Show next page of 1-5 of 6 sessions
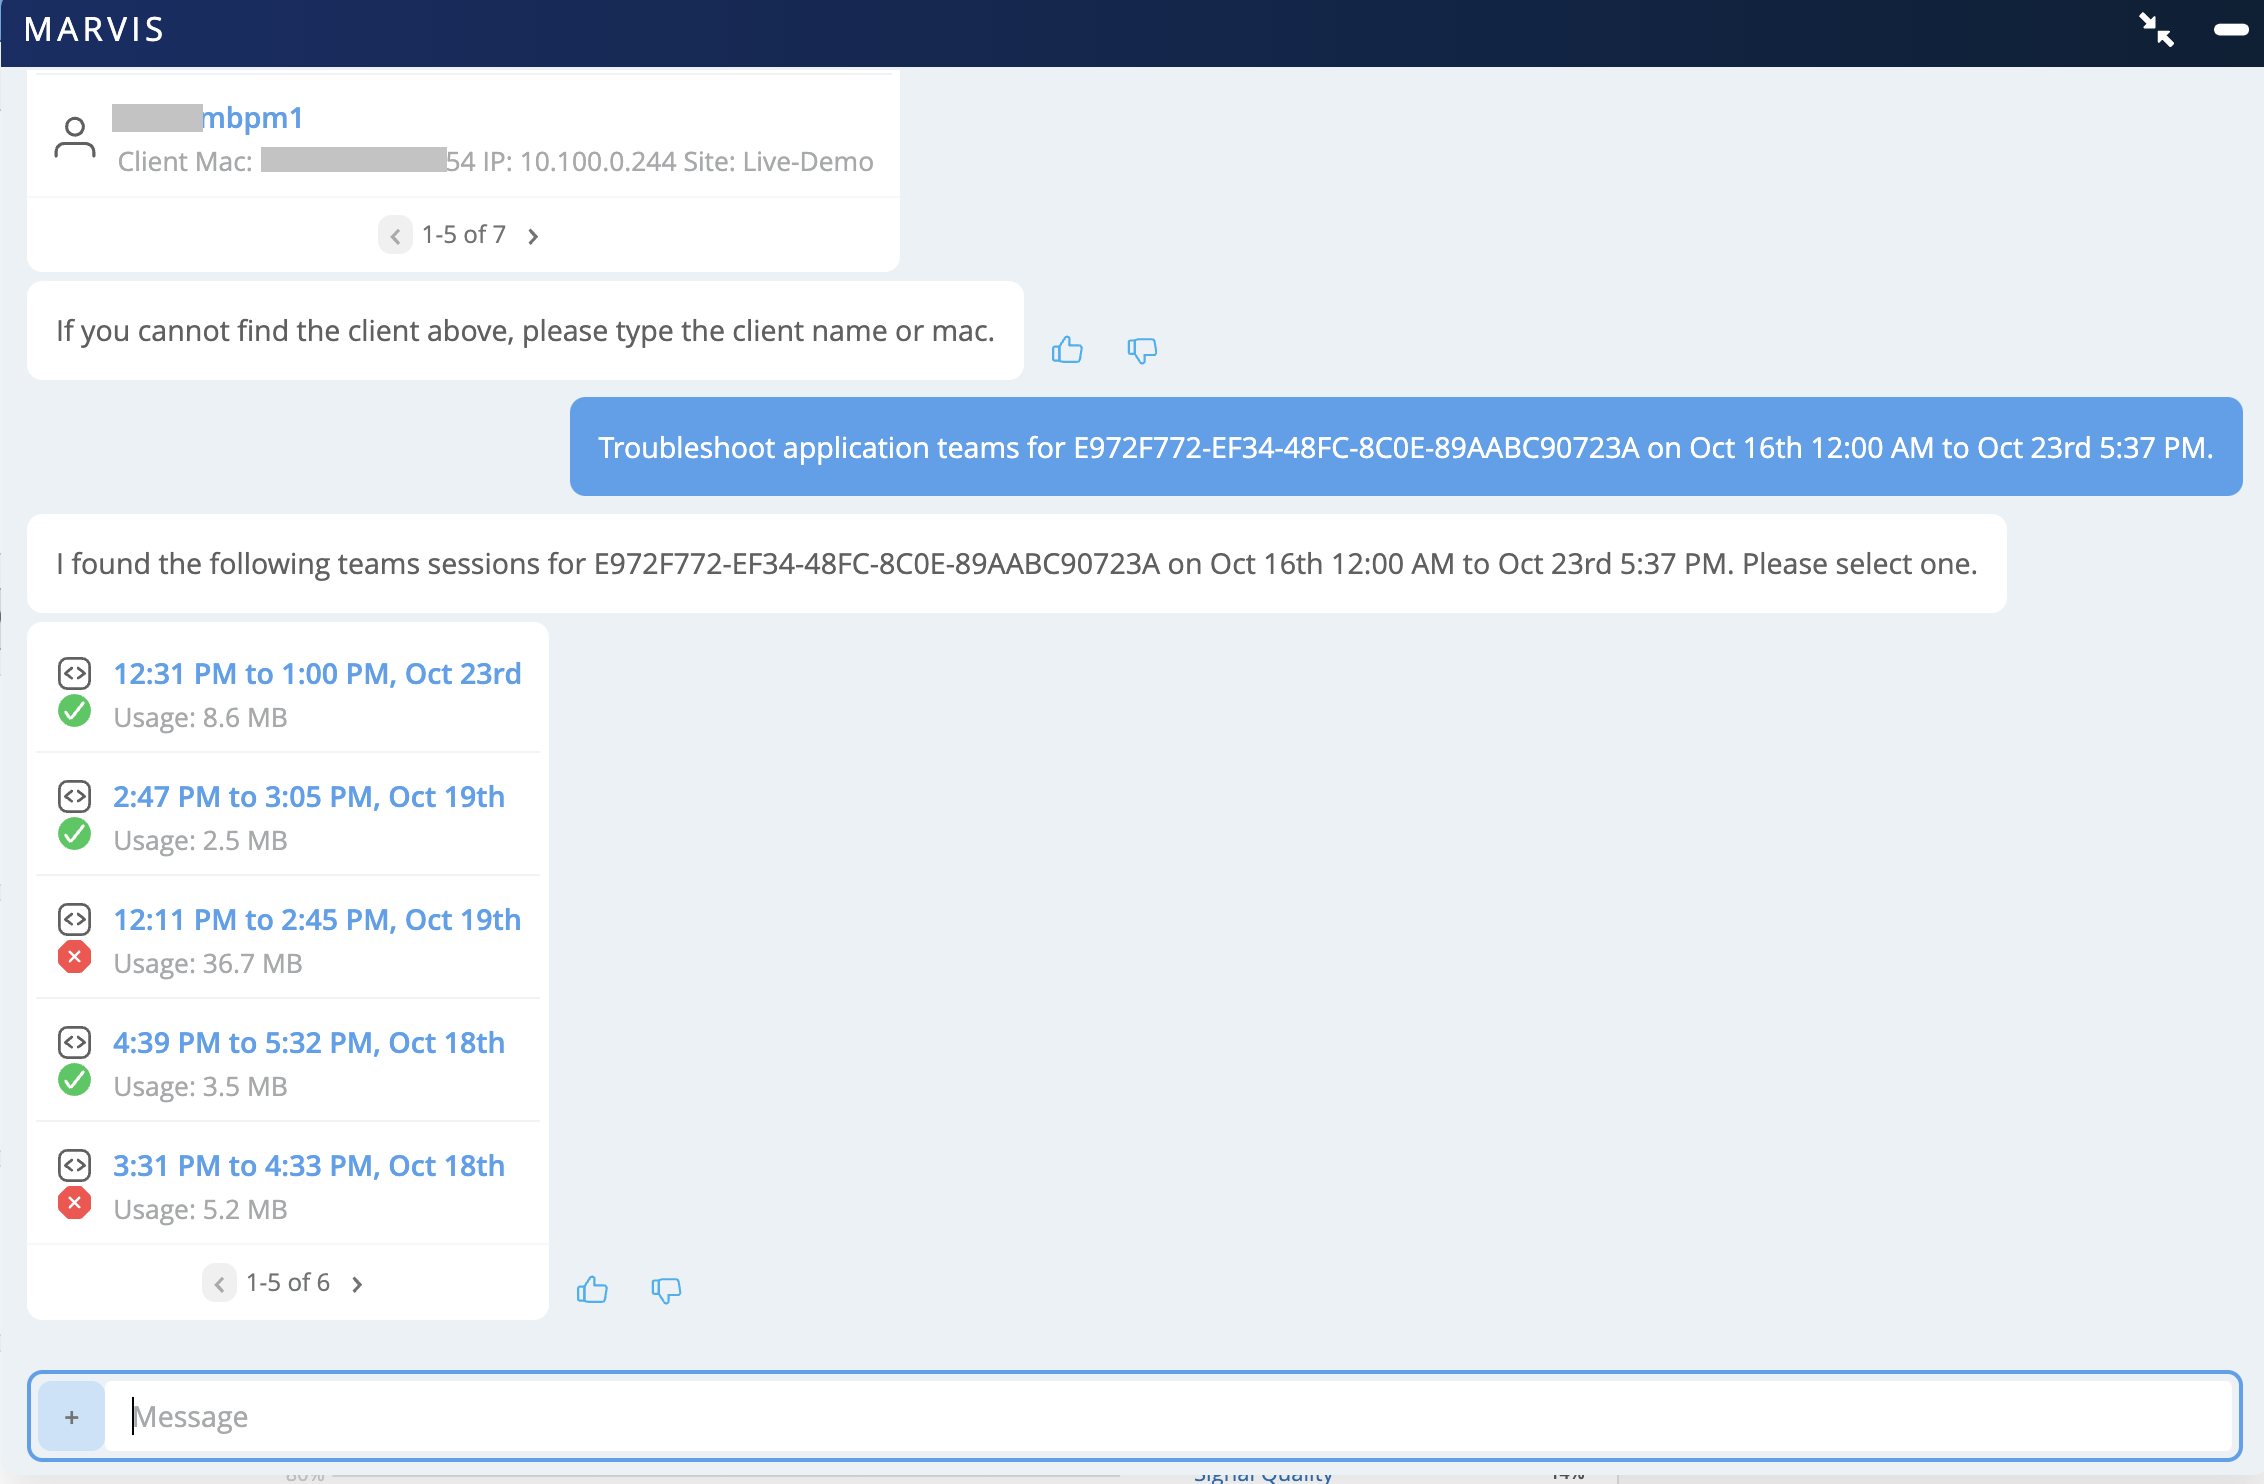 click(357, 1284)
